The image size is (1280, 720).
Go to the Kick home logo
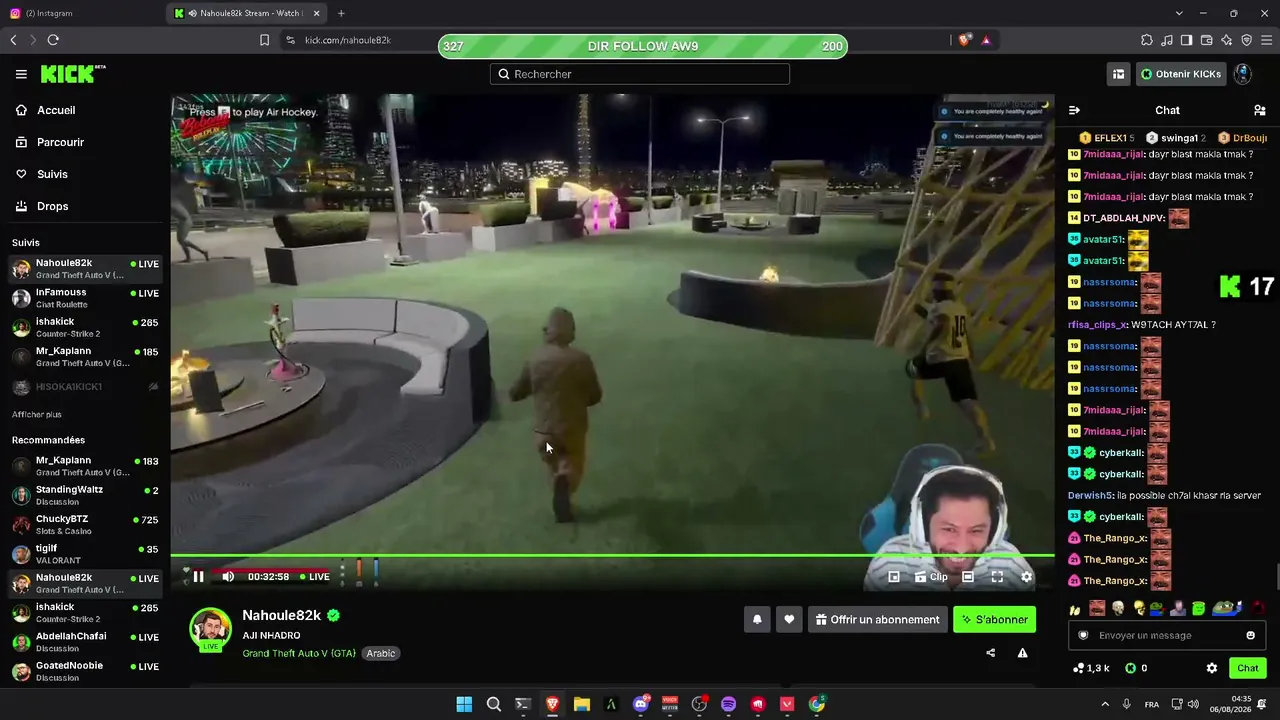[x=72, y=74]
